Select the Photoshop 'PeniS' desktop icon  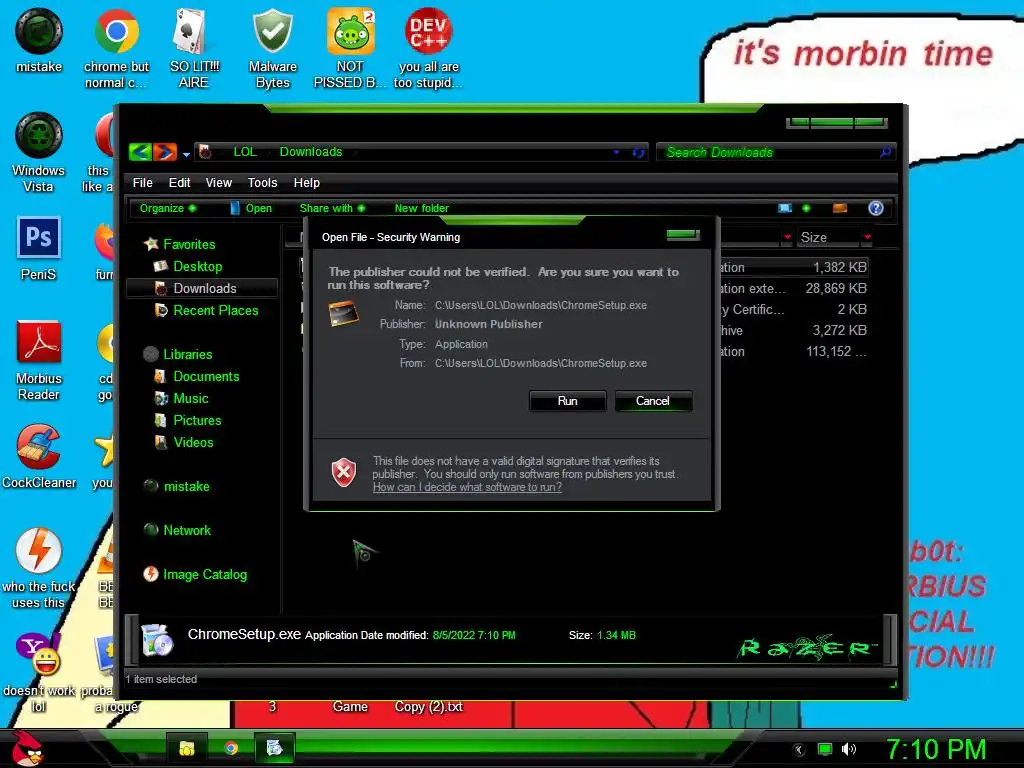[x=39, y=248]
